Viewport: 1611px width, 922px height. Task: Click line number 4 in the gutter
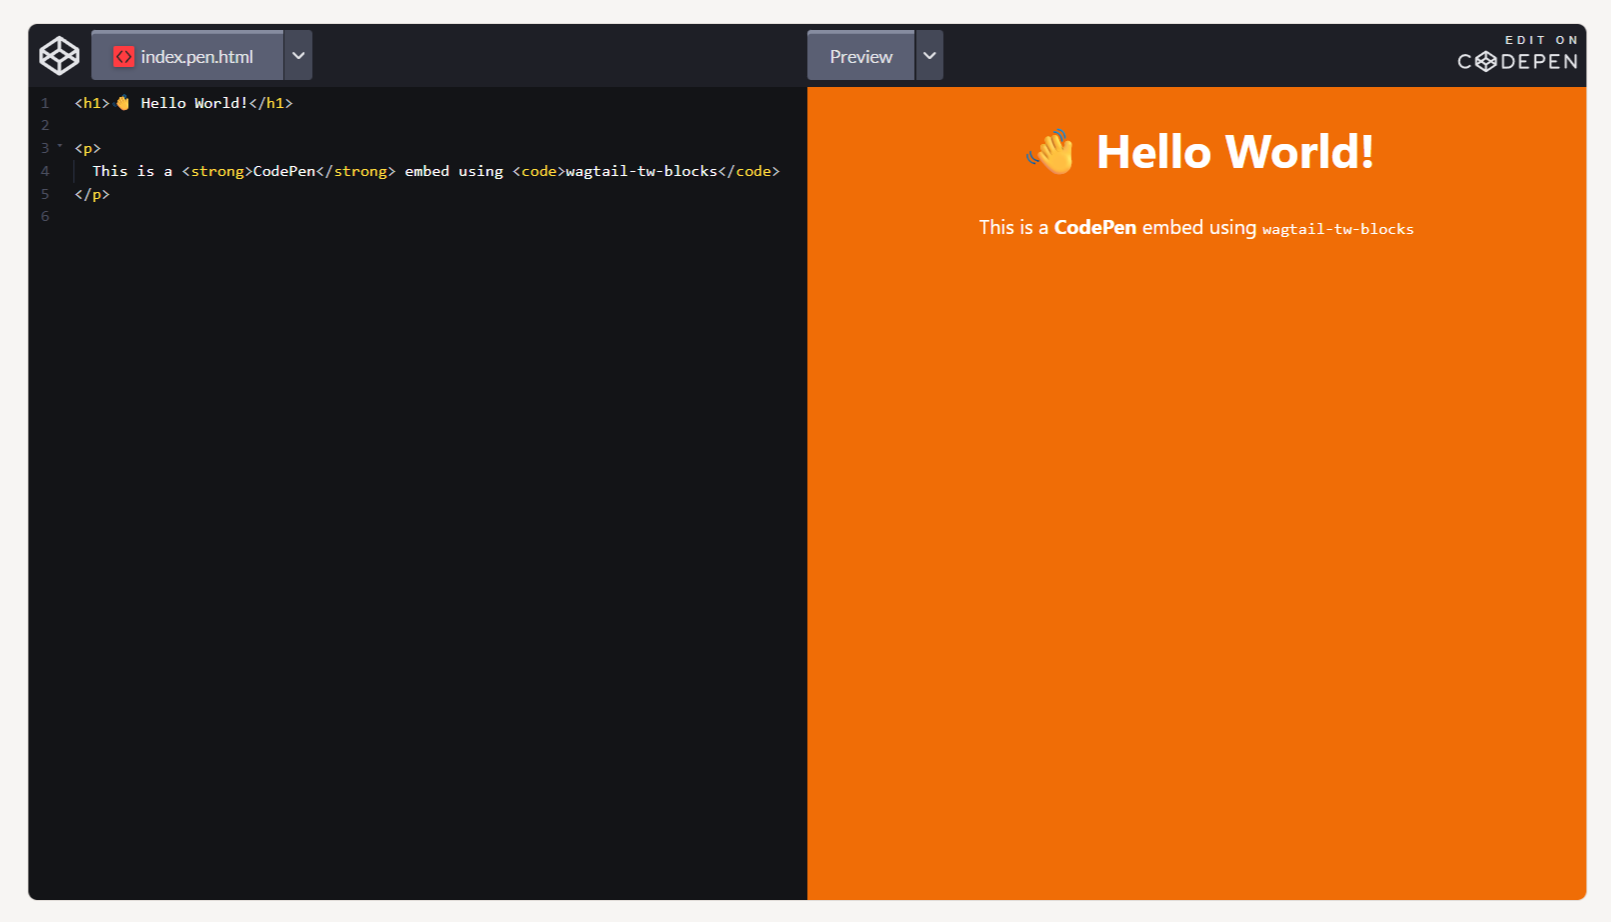point(45,171)
